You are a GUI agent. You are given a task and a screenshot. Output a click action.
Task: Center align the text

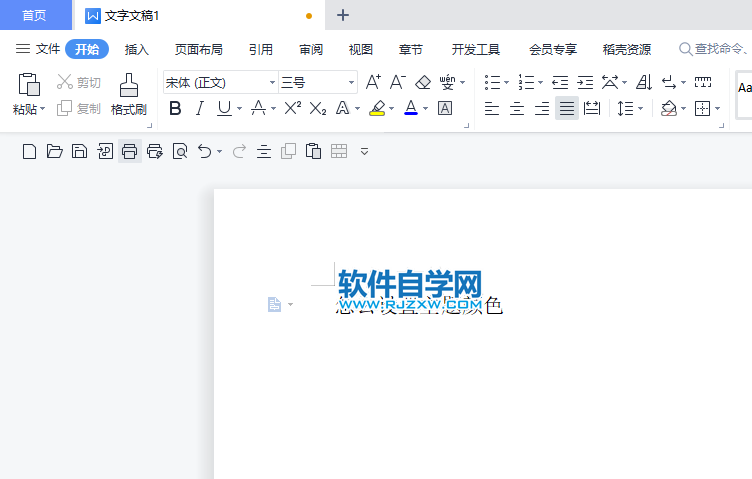click(x=517, y=108)
